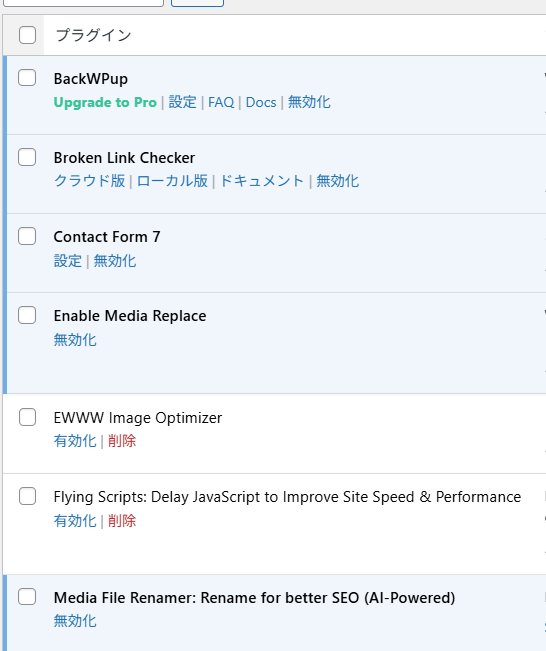Activate Flying Scripts via 有効化

(75, 521)
